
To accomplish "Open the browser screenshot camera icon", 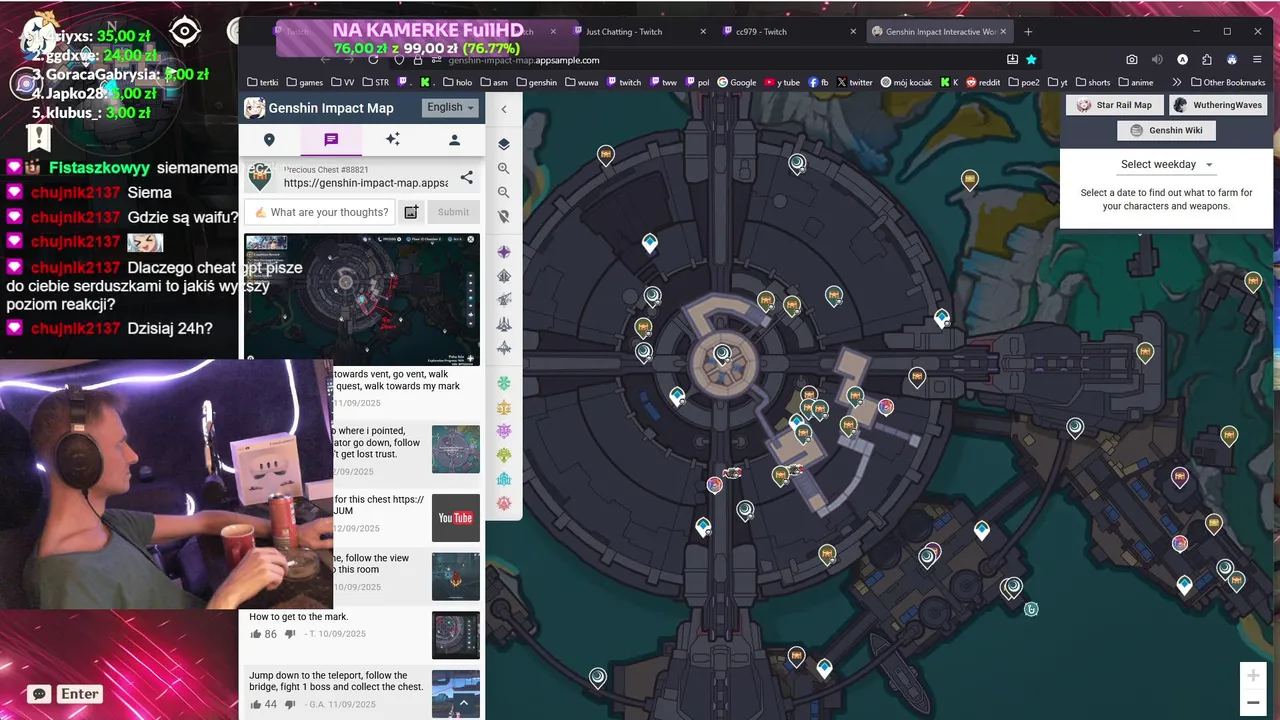I will 1132,60.
